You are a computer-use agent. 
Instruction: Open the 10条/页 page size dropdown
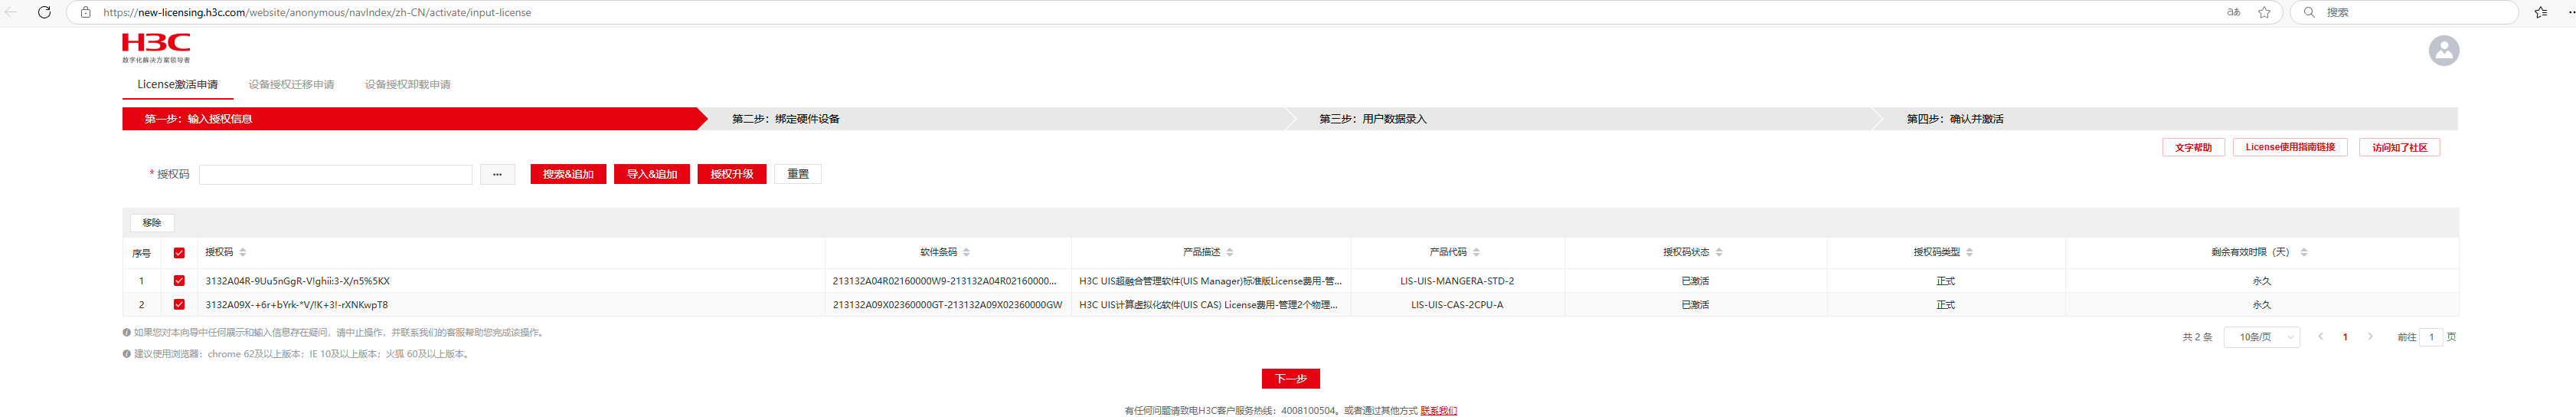pos(2262,337)
